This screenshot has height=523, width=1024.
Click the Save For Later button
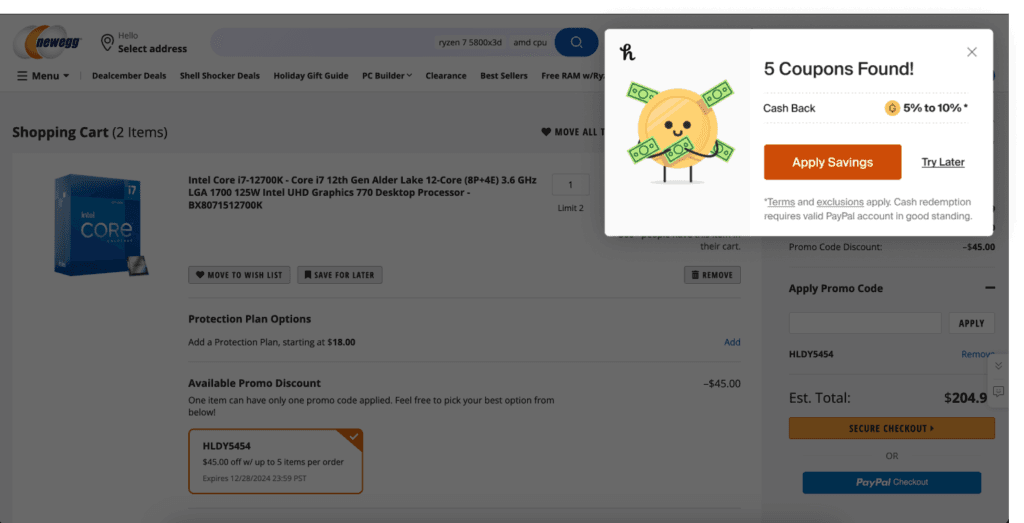point(339,275)
